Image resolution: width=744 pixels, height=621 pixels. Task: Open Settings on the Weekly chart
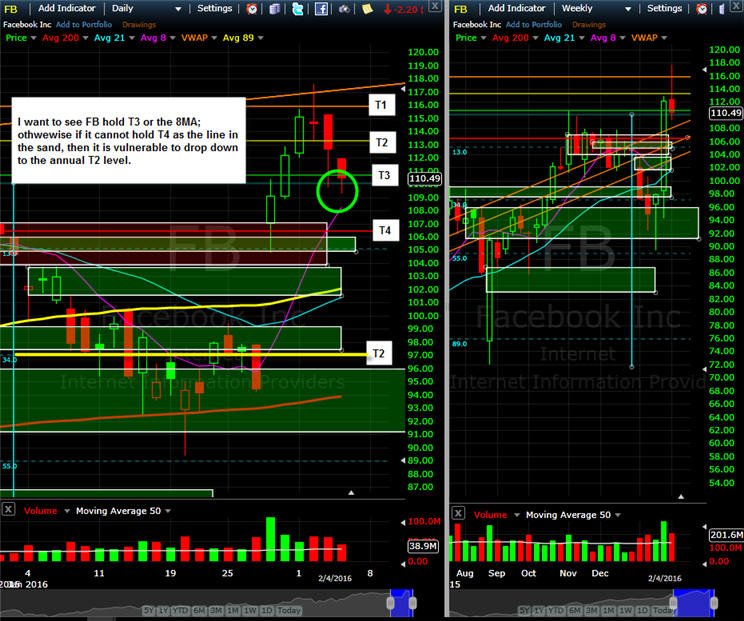[x=664, y=8]
